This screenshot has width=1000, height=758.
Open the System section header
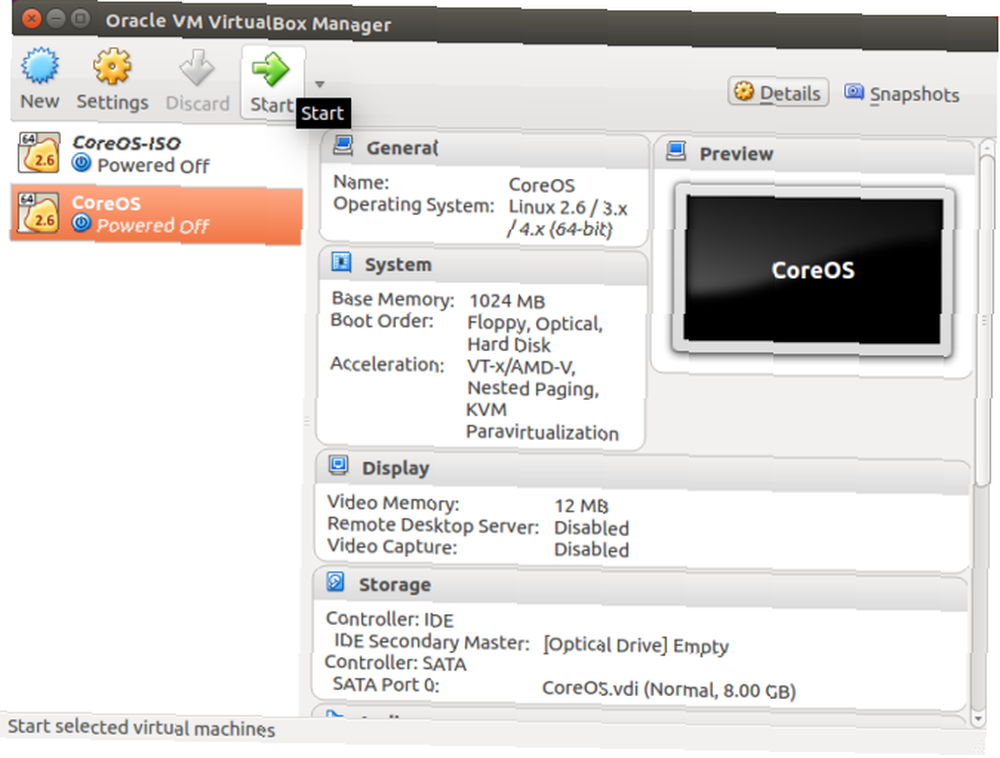483,265
